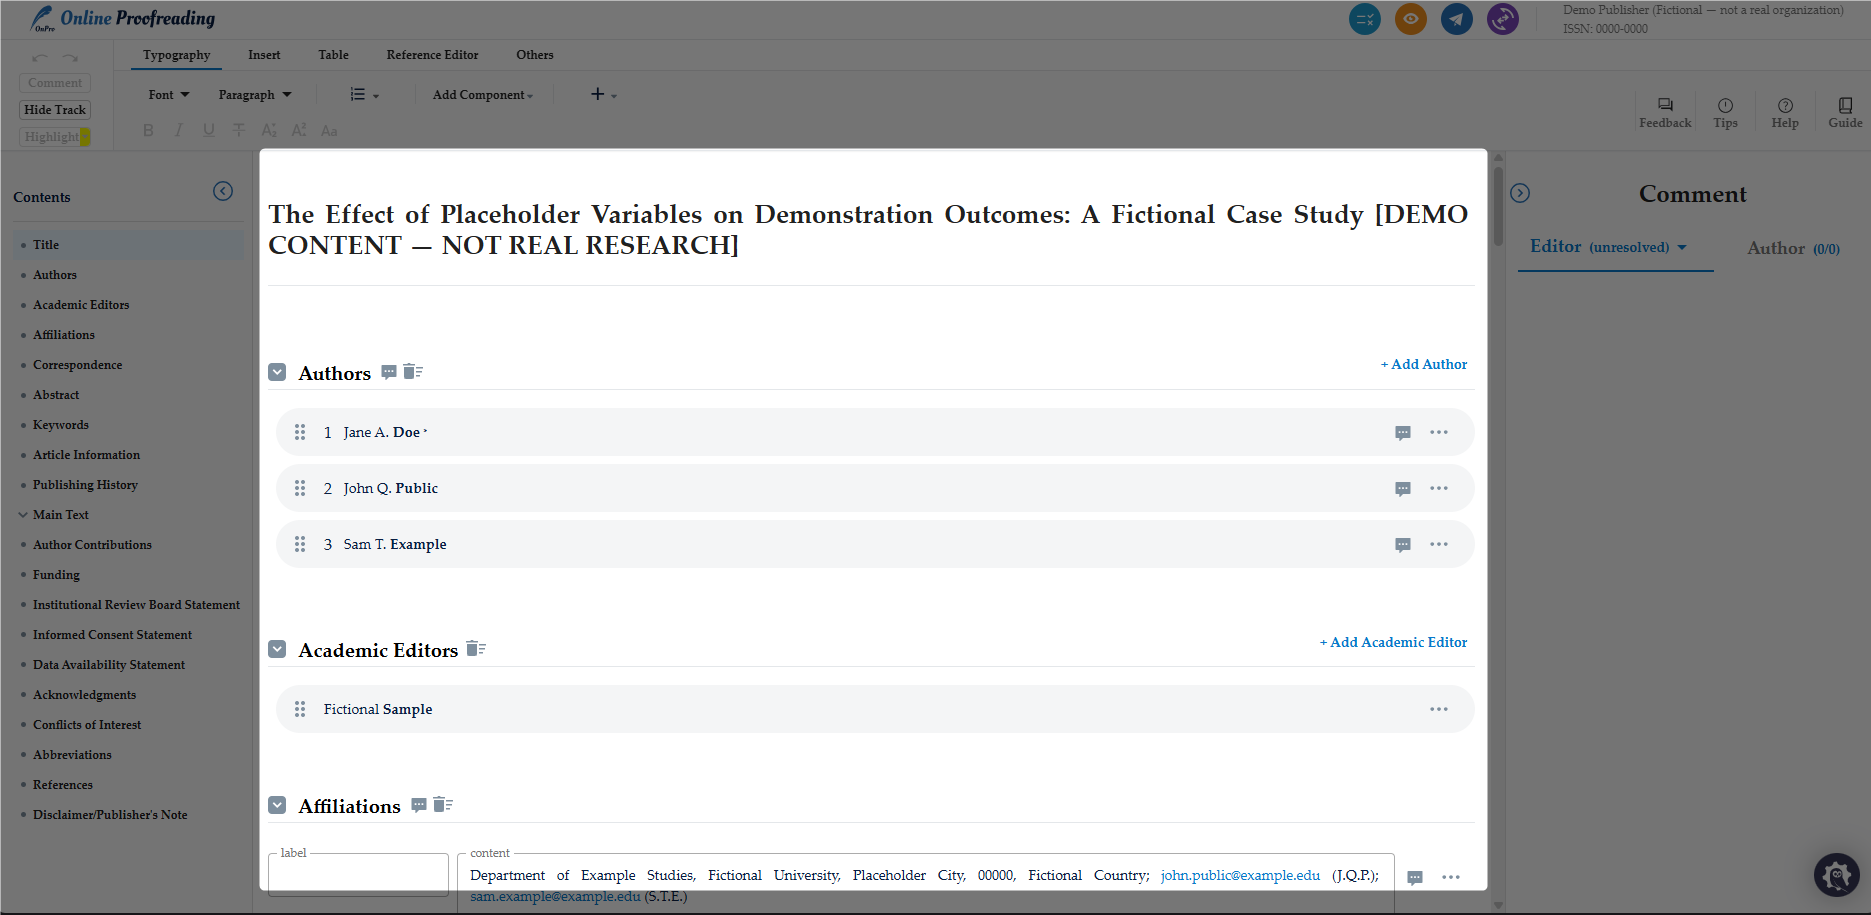
Task: Click + Add Academic Editor link
Action: 1393,642
